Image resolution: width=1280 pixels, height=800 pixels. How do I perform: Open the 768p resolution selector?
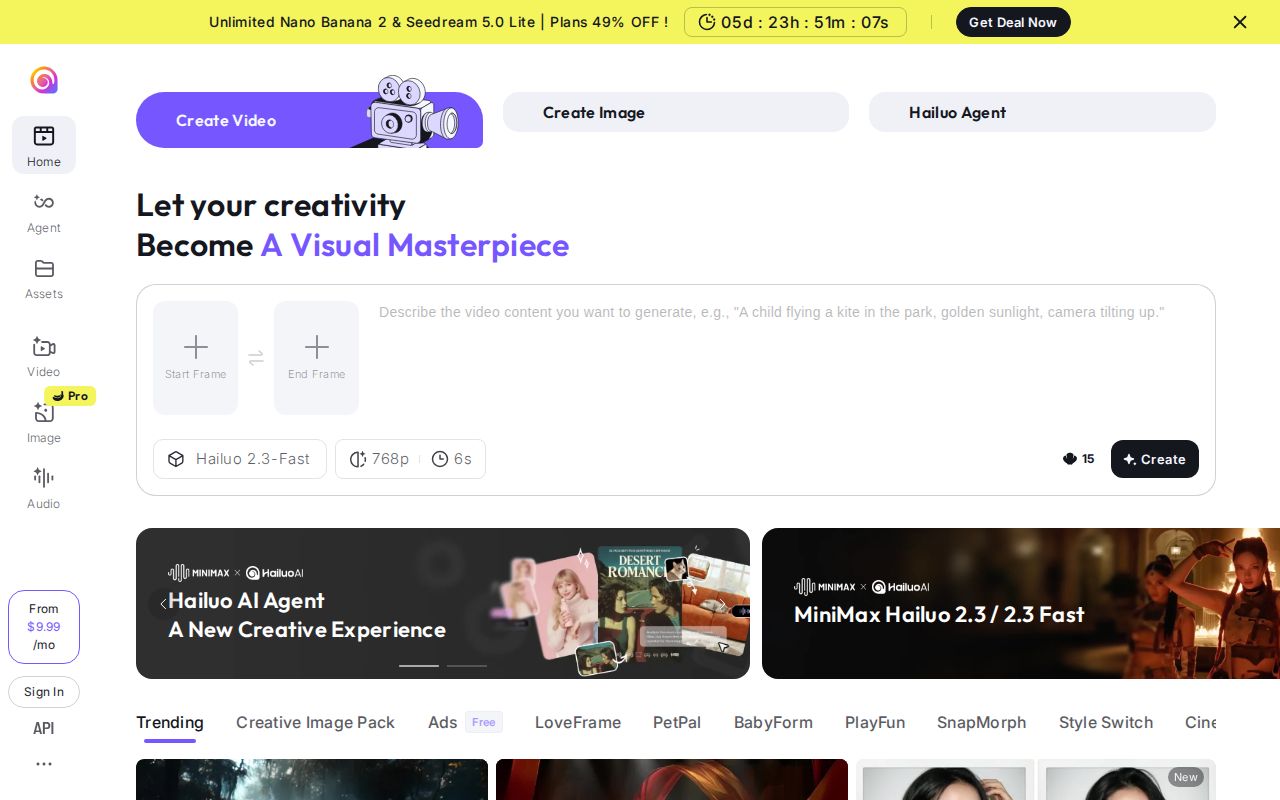pyautogui.click(x=379, y=459)
